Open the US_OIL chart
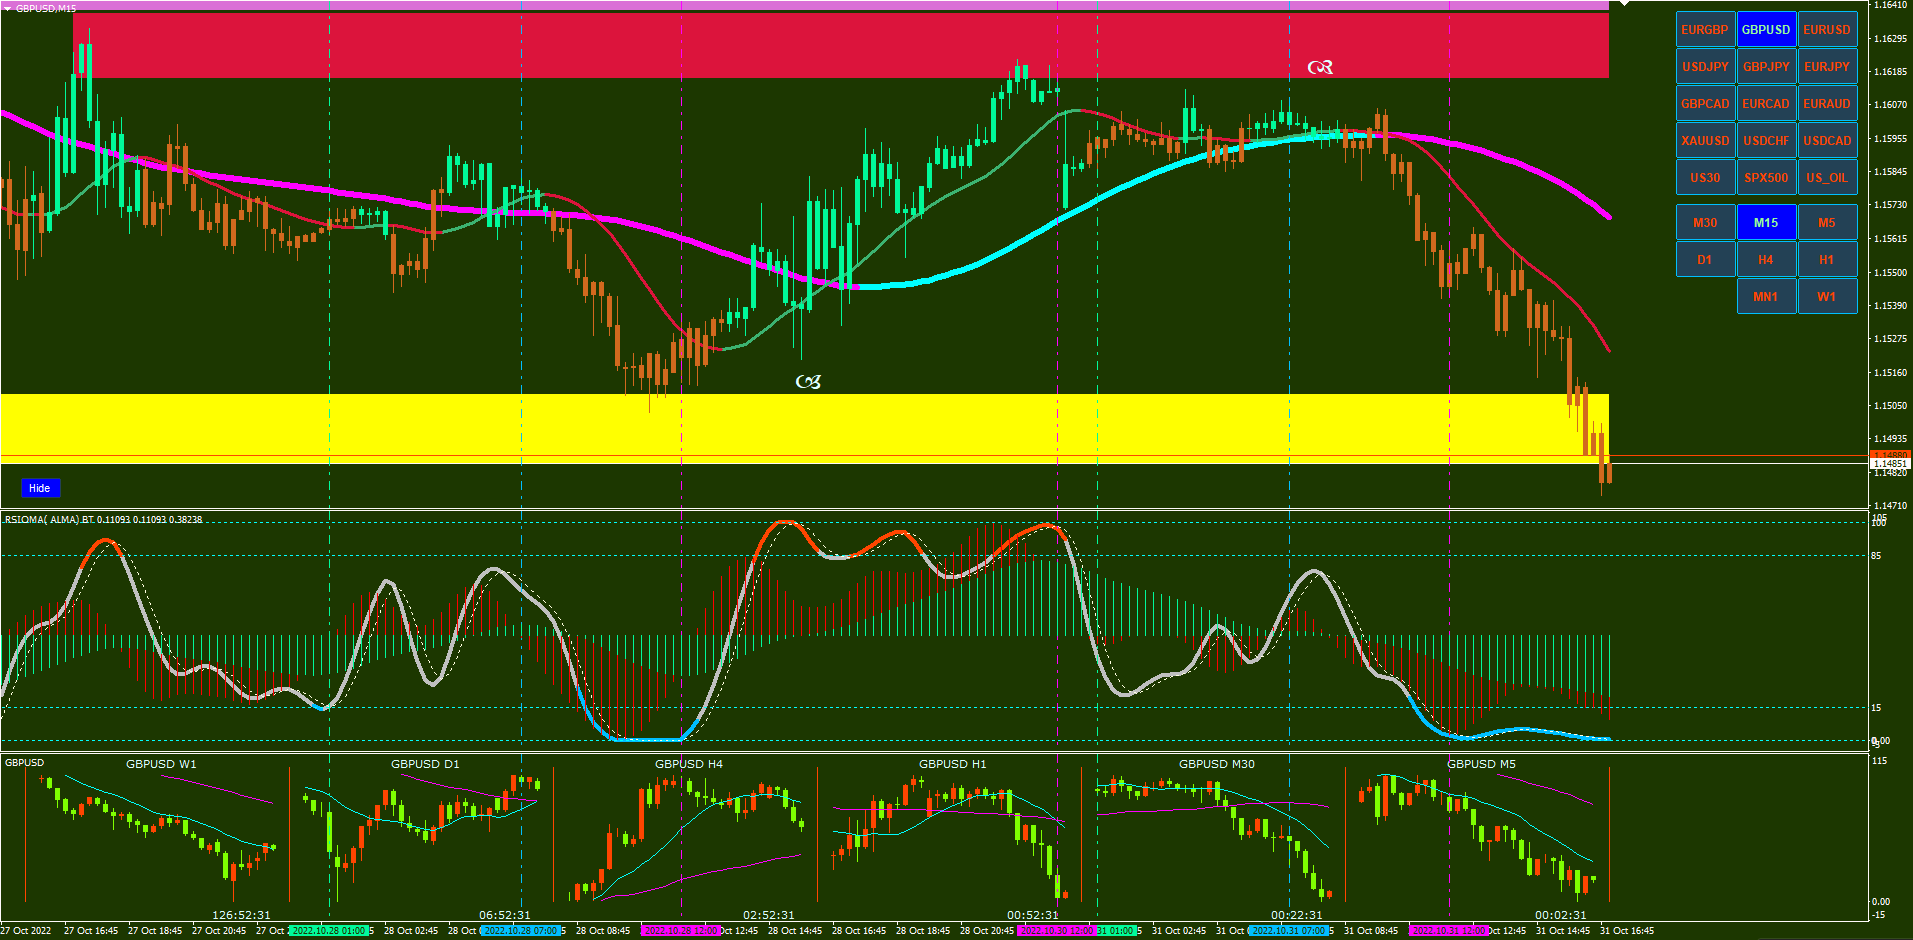 pos(1827,178)
